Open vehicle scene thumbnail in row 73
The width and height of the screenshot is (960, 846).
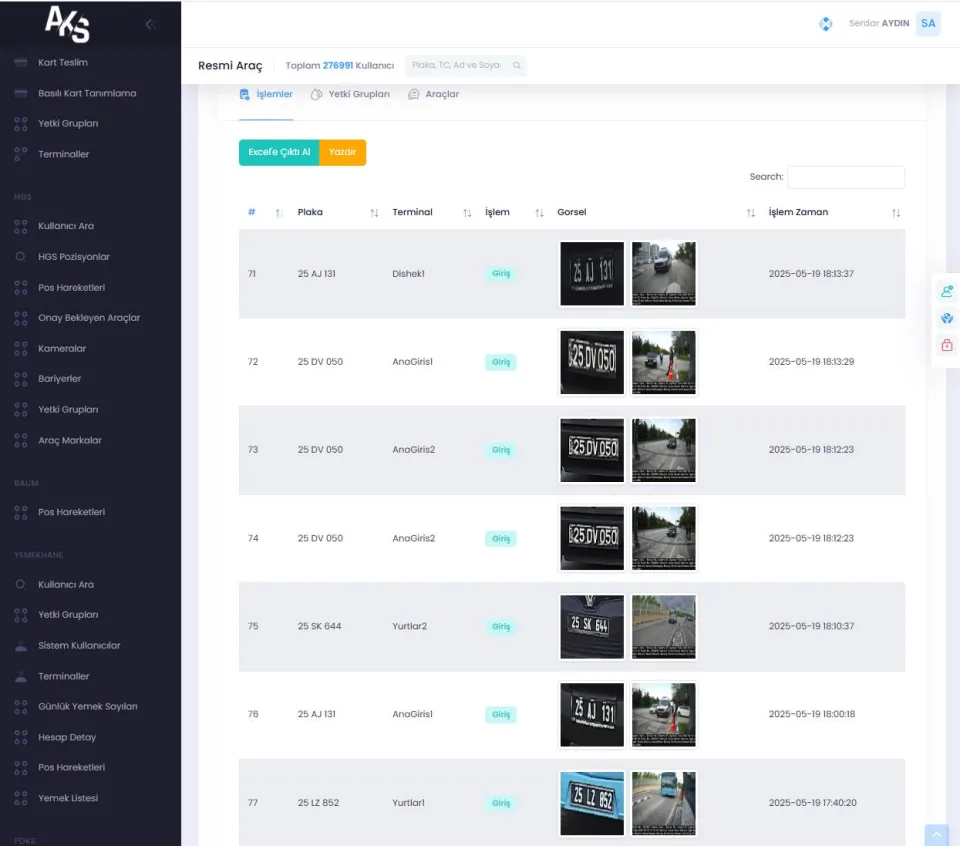(664, 450)
